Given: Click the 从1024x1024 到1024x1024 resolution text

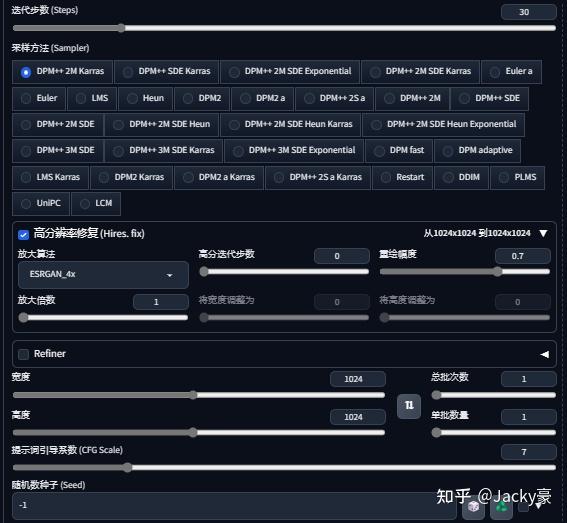Looking at the screenshot, I should click(477, 233).
